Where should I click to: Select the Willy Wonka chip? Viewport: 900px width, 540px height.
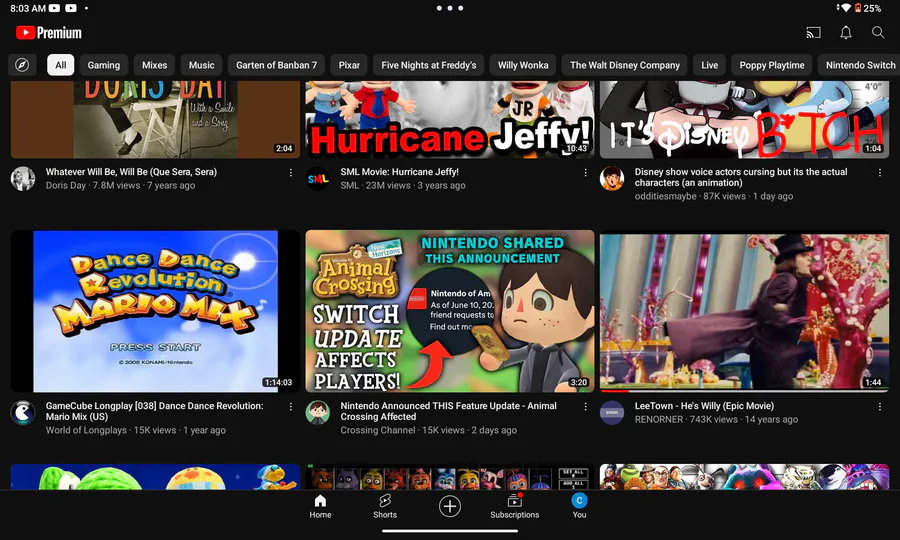(x=523, y=65)
